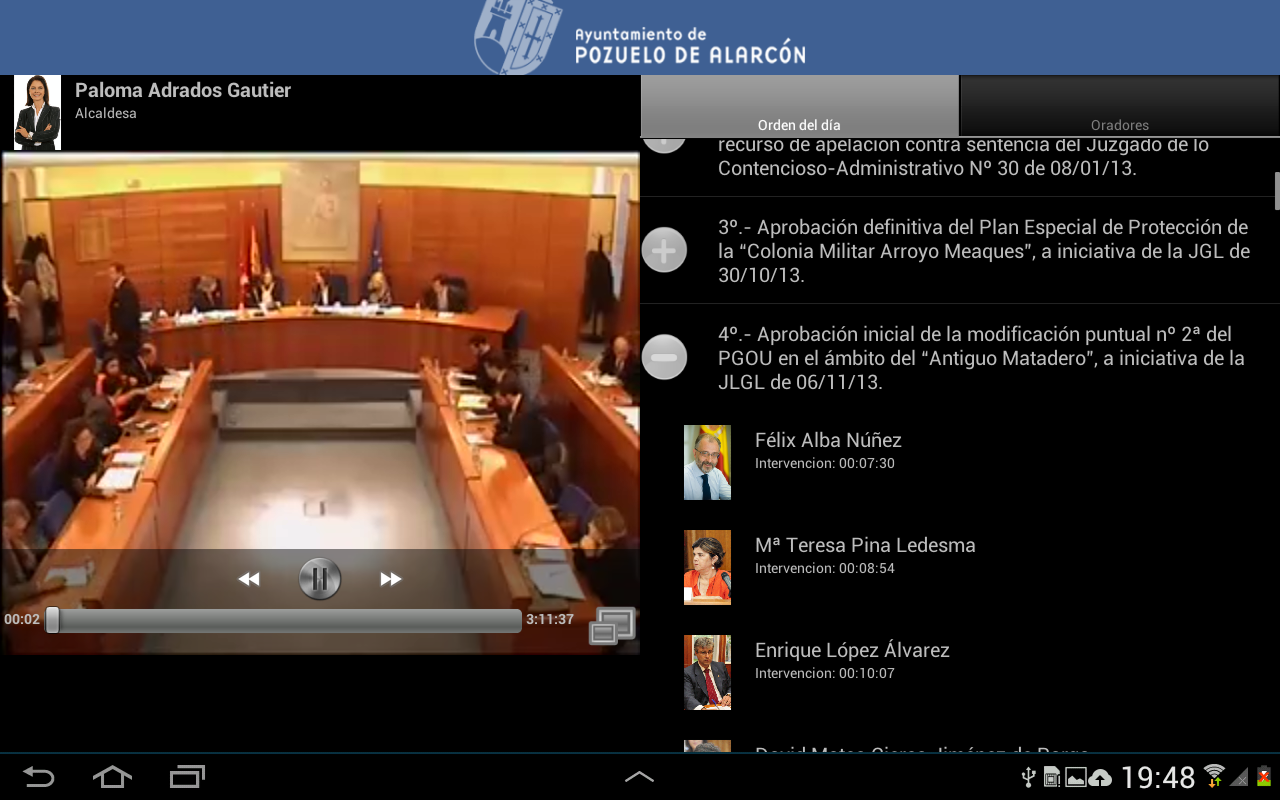This screenshot has width=1280, height=800.
Task: Open Mª Teresa Pina Ledesma photo thumbnail
Action: [x=707, y=567]
